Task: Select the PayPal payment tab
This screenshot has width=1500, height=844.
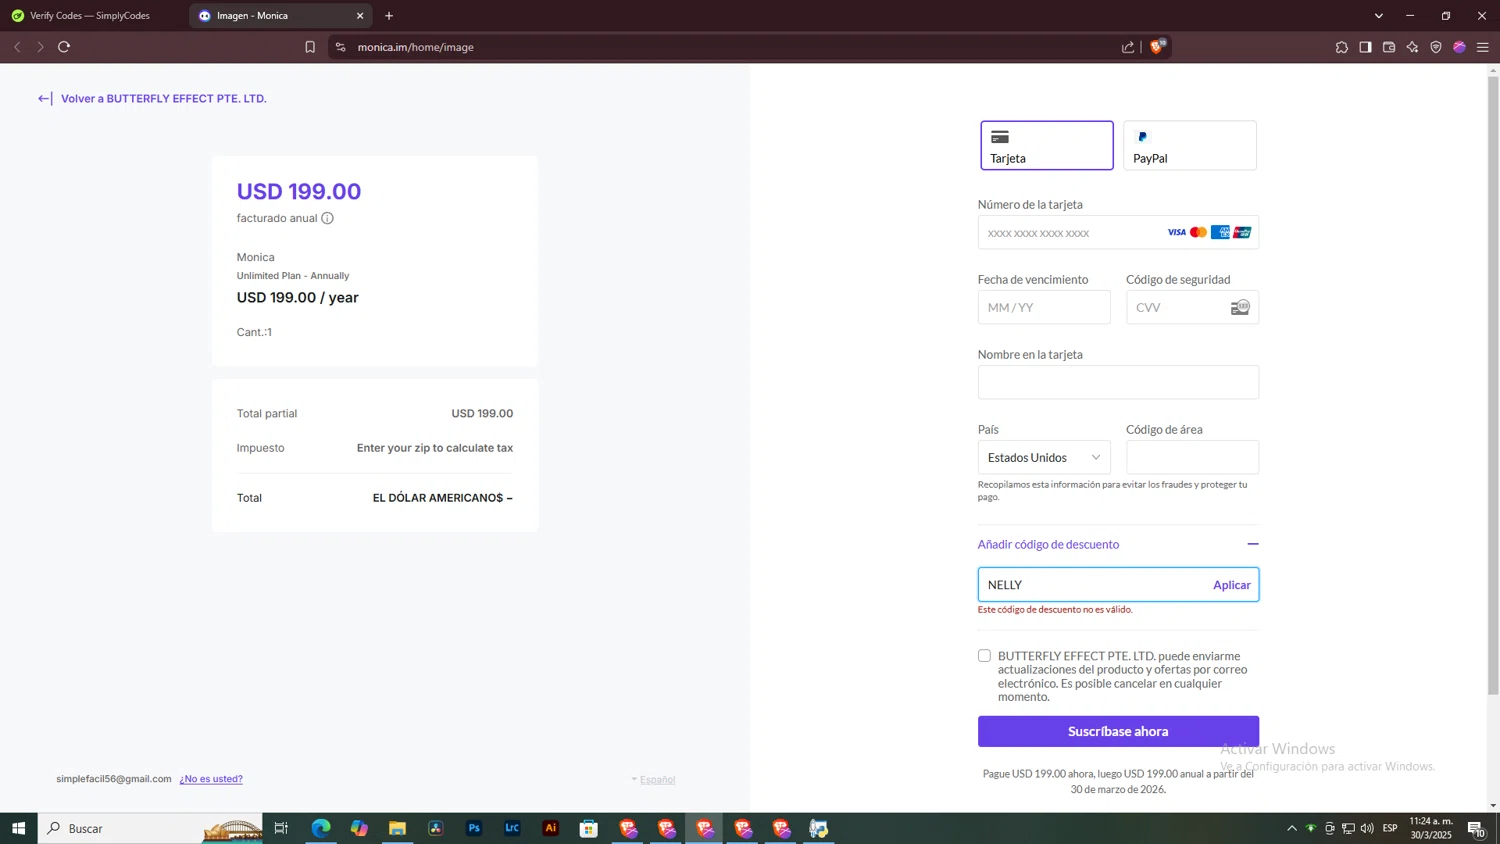Action: pyautogui.click(x=1190, y=145)
